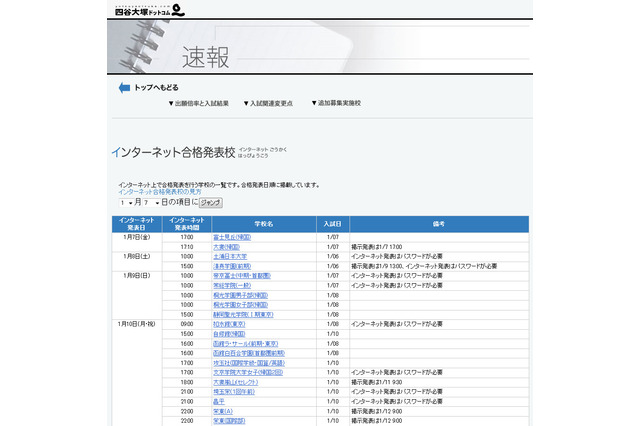Click the ジャンプ button

click(211, 203)
